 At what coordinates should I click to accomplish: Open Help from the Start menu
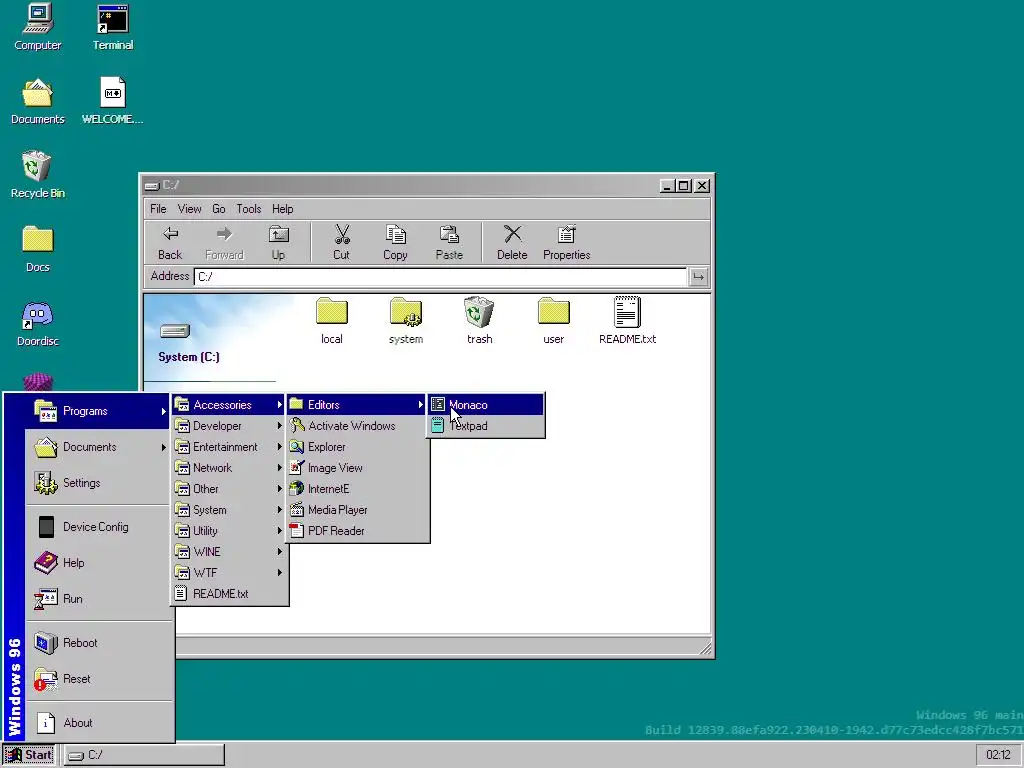[x=99, y=562]
